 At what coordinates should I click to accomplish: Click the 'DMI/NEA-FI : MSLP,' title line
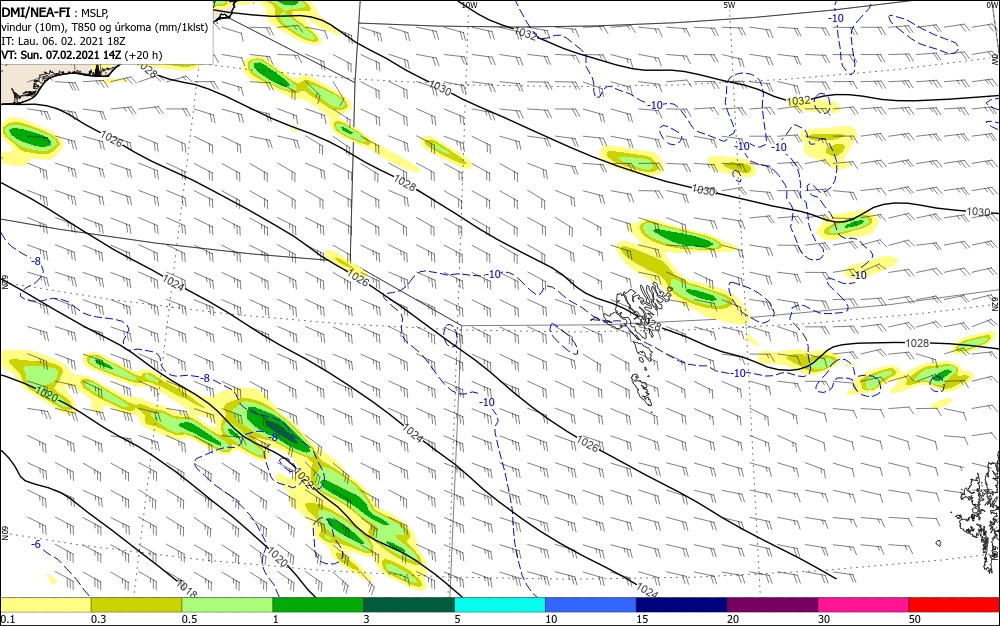pos(55,12)
